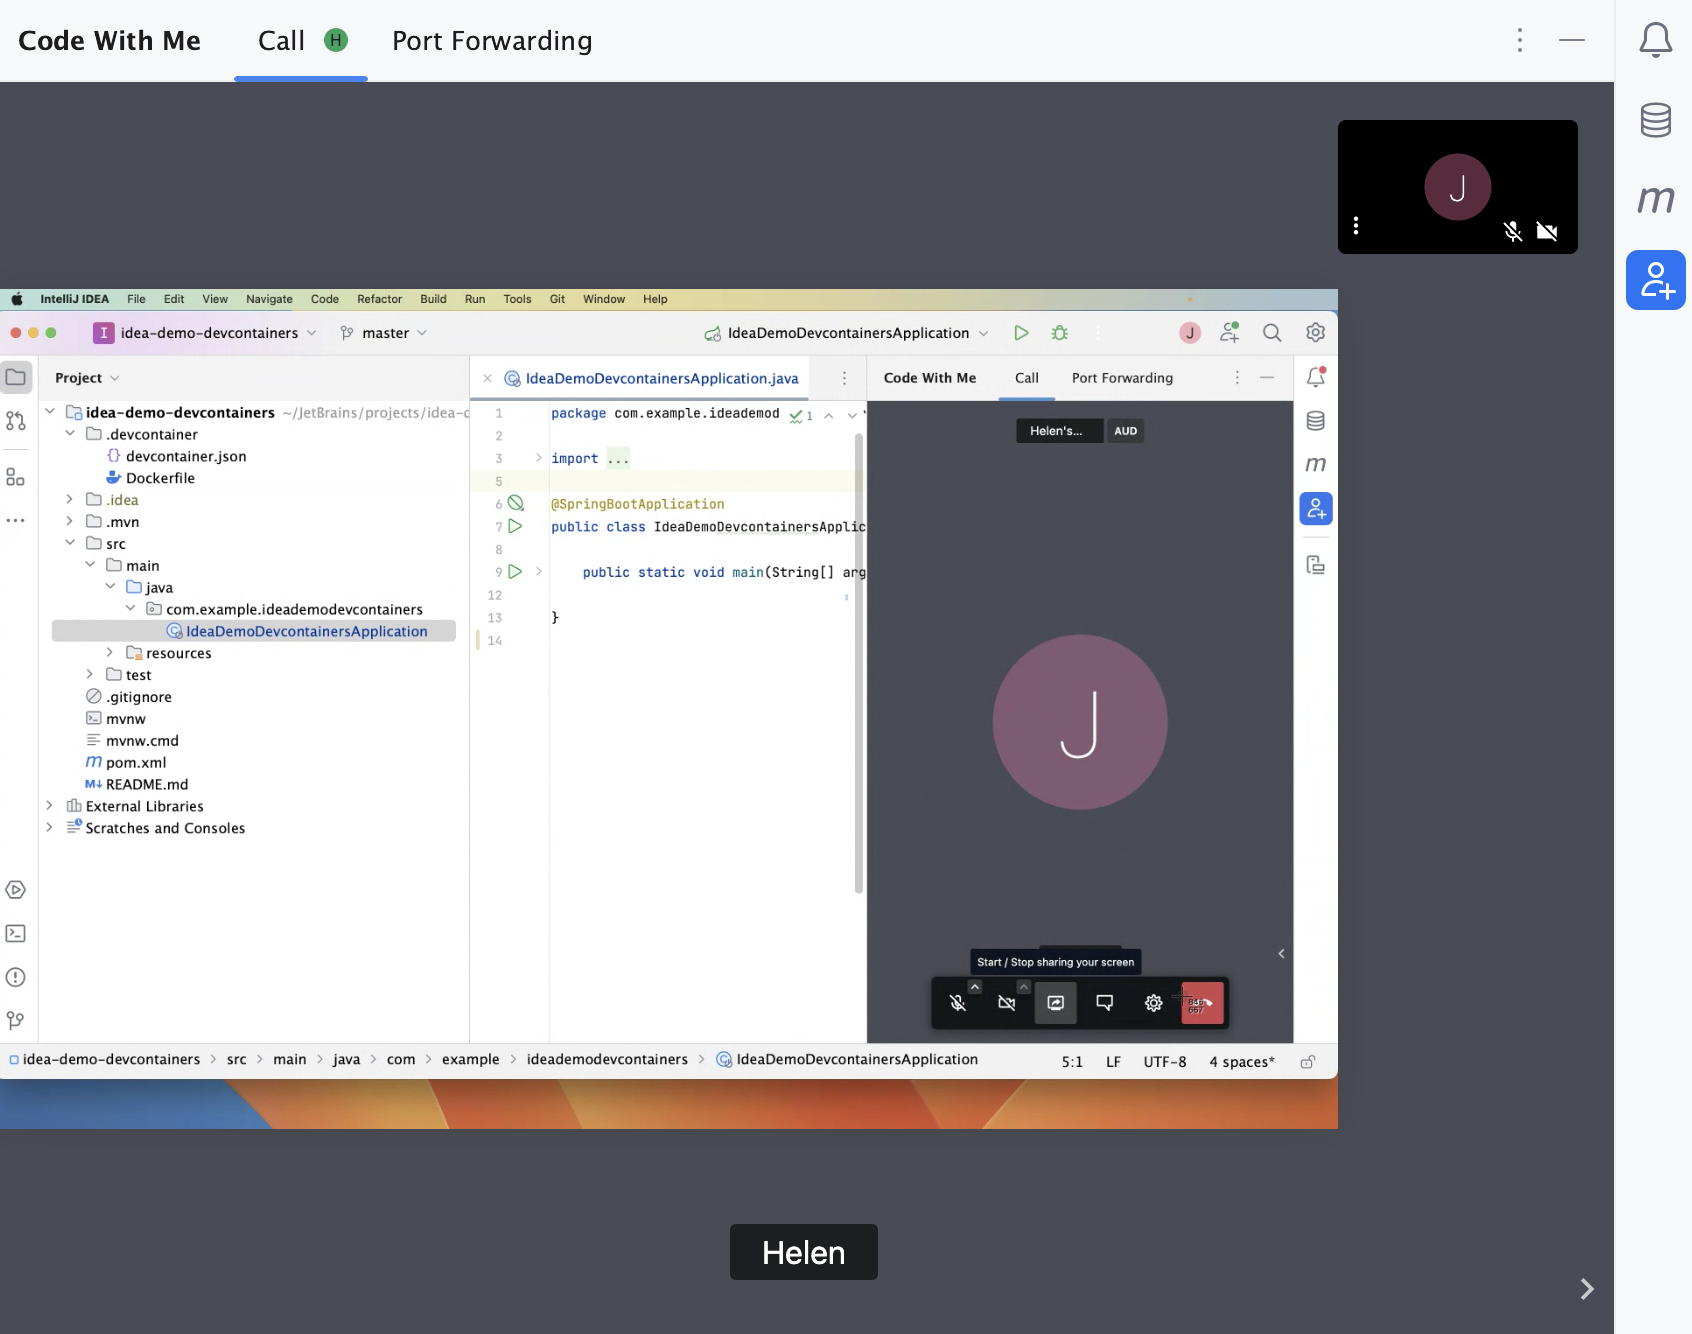Toggle camera in call controls
The width and height of the screenshot is (1692, 1334).
click(1006, 1003)
